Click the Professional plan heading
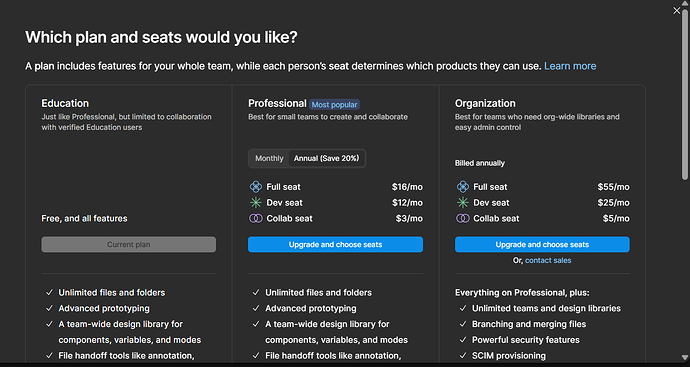 coord(277,103)
